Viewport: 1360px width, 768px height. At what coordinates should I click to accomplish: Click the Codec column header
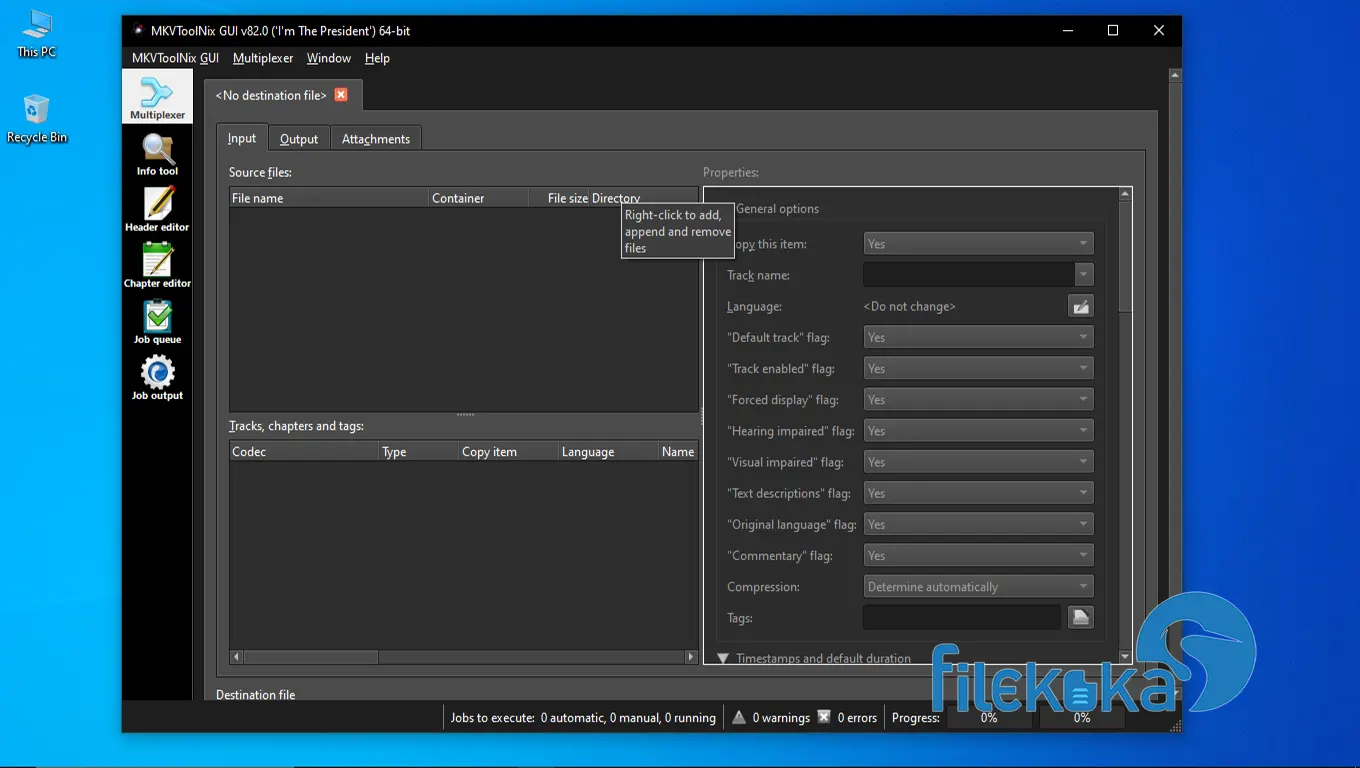point(304,452)
